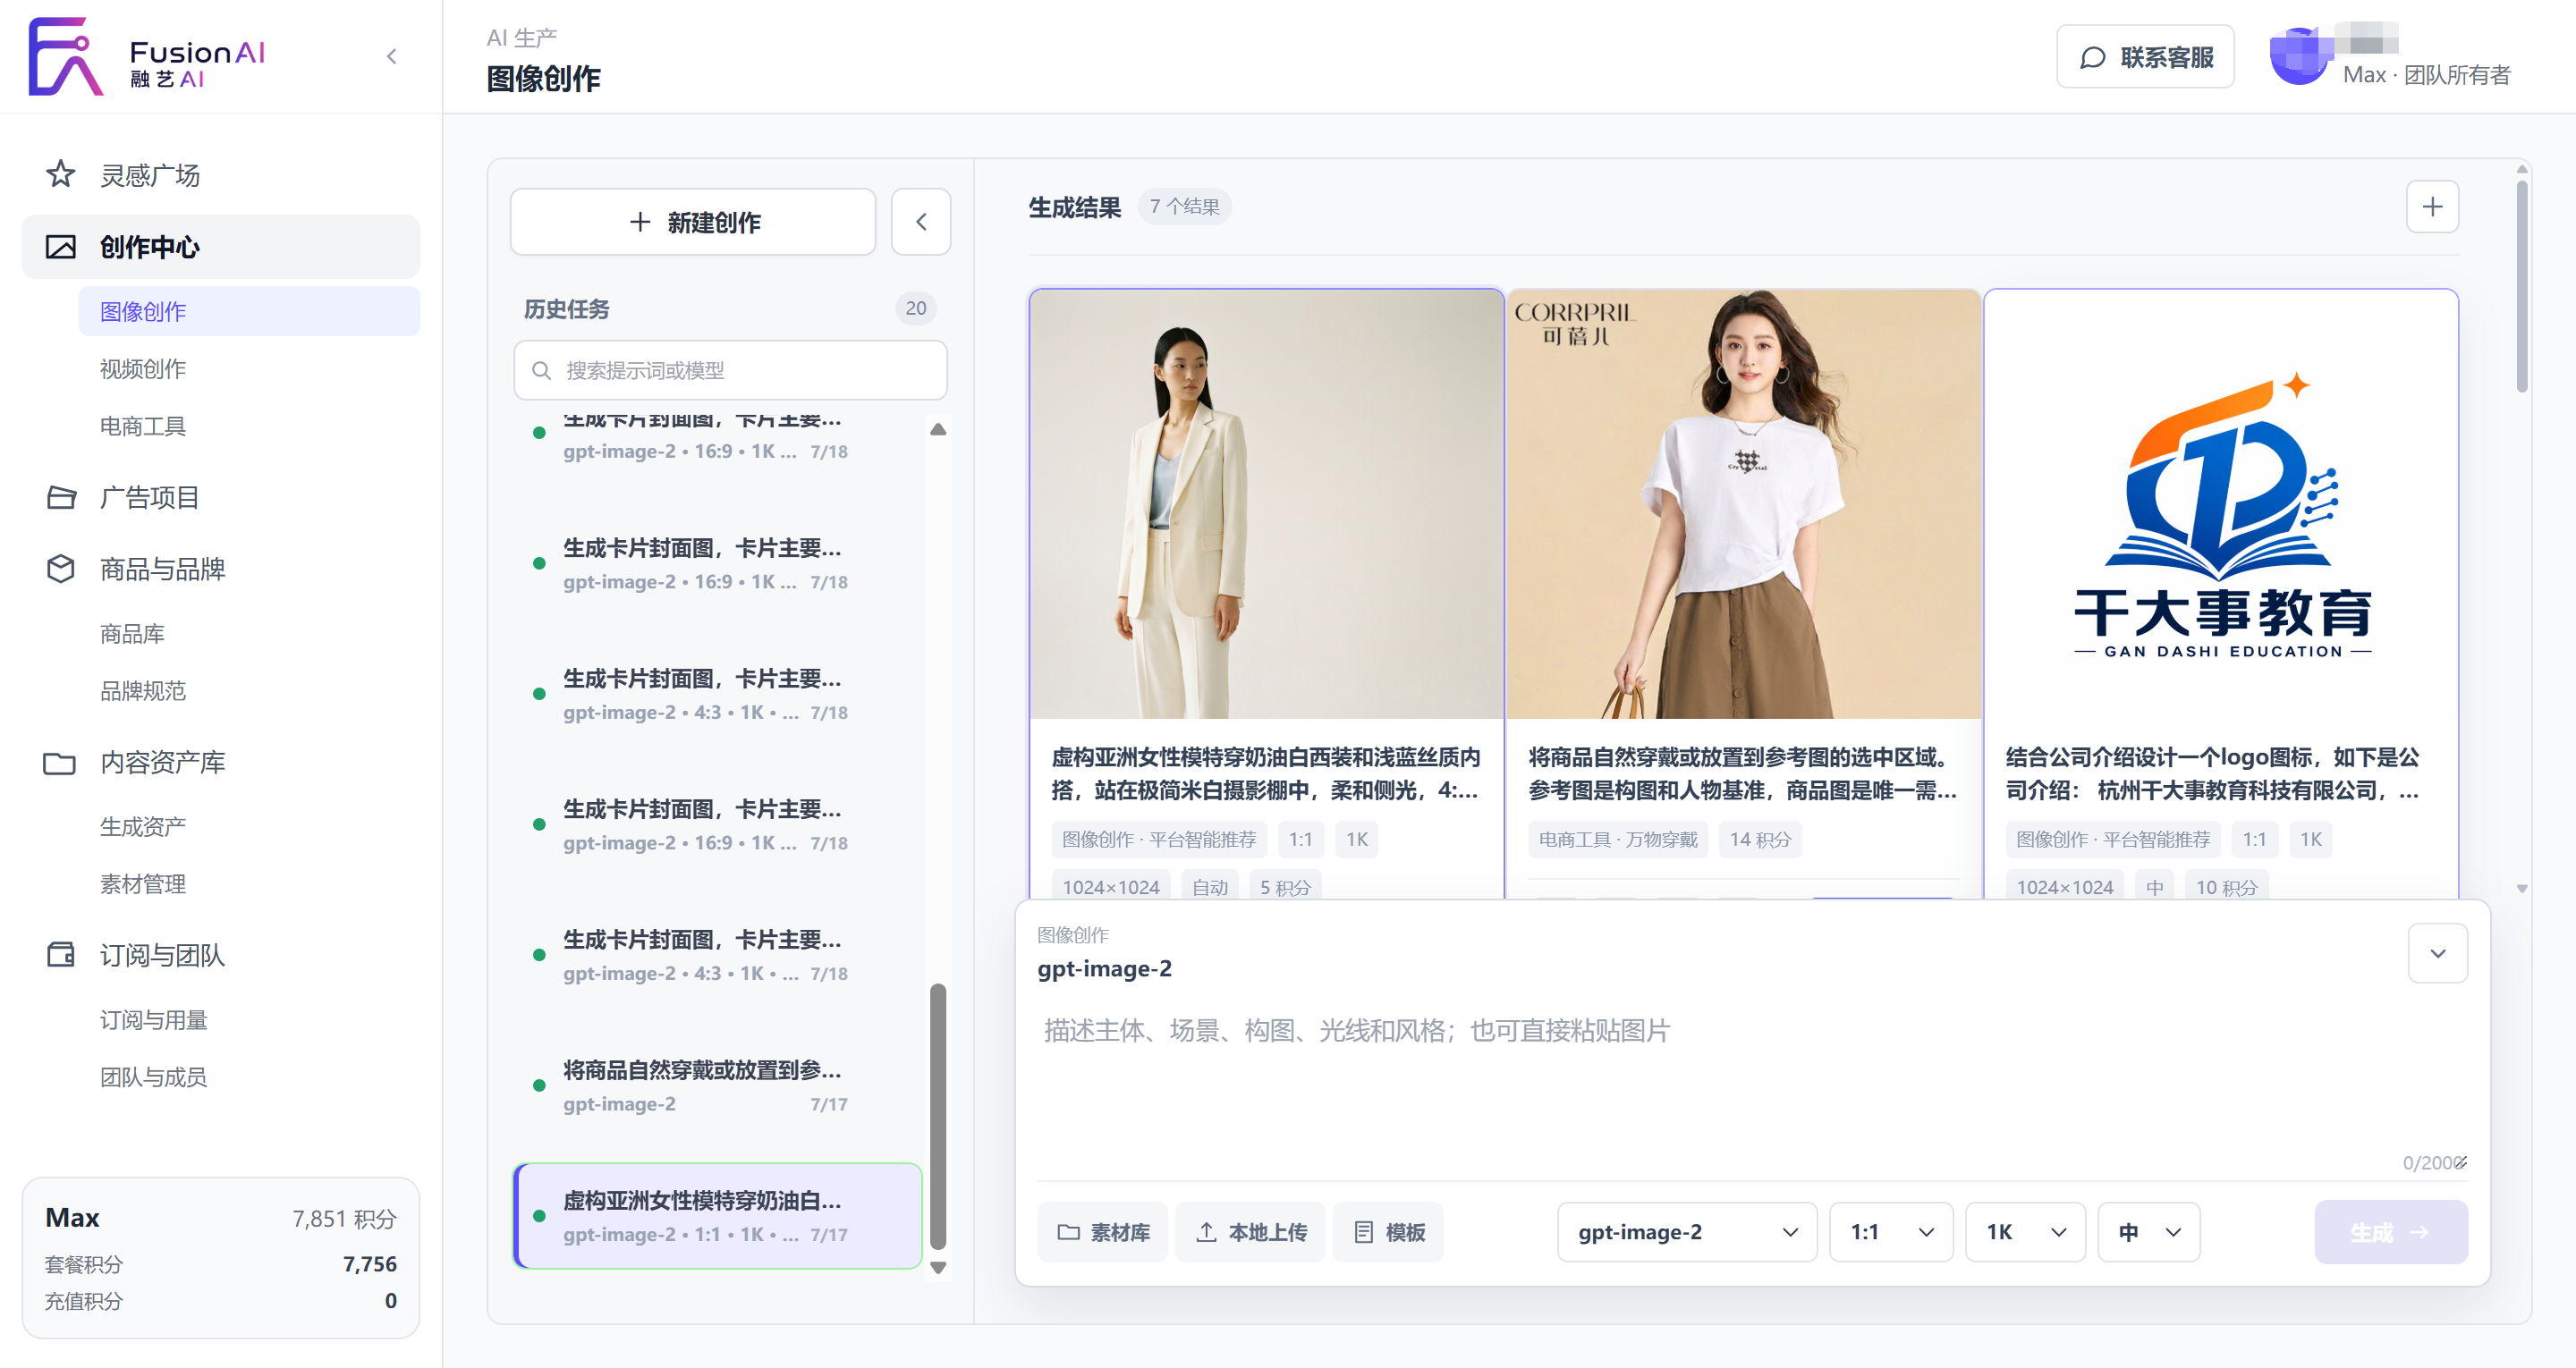Click the folder icon beside 广告项目
The image size is (2576, 1368).
point(61,497)
